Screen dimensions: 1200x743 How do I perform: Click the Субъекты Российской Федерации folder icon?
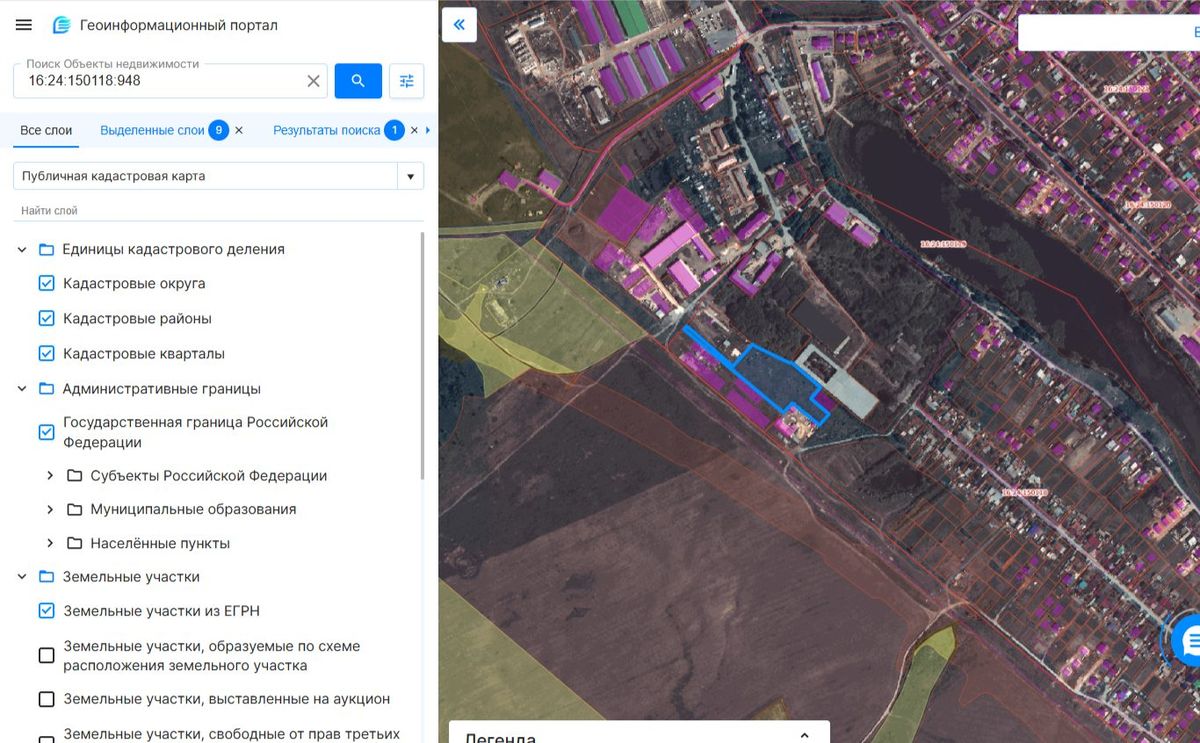(74, 475)
